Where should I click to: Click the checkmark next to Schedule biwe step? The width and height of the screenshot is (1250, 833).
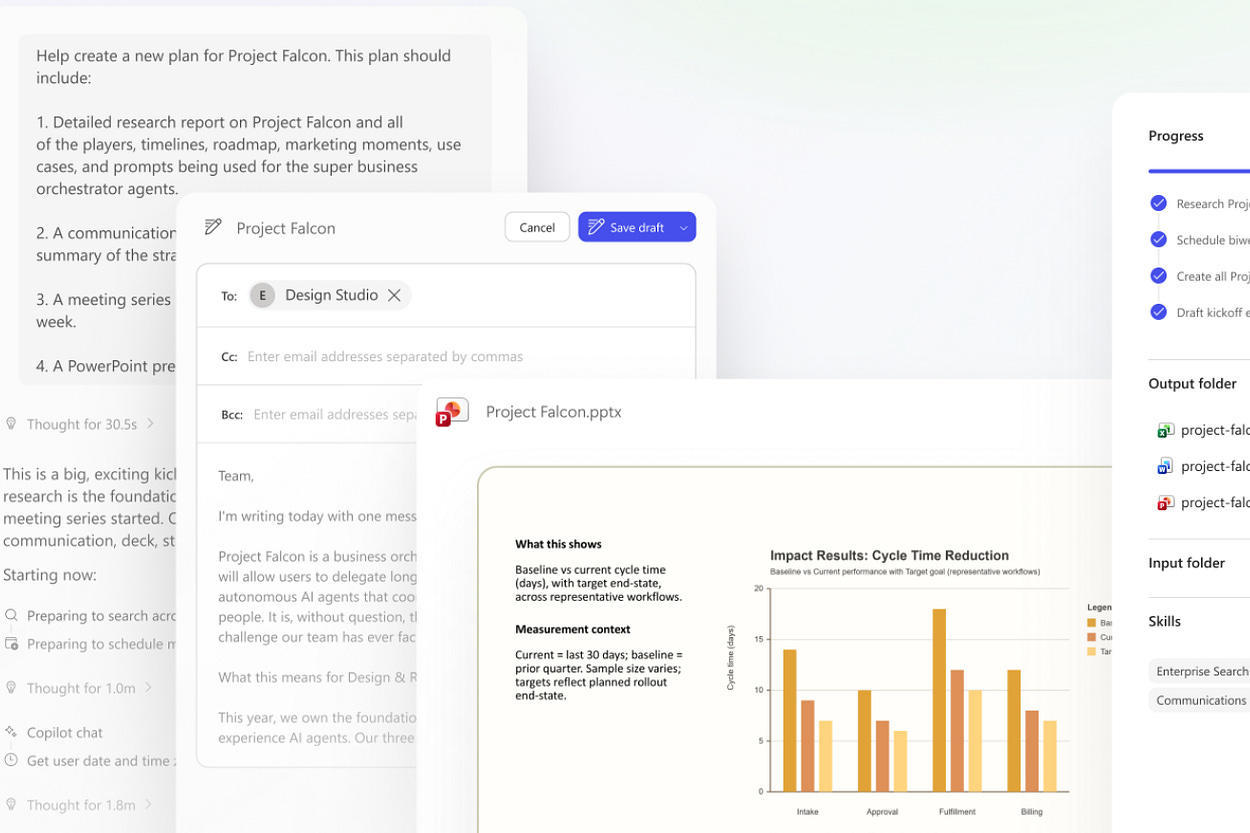pos(1158,239)
